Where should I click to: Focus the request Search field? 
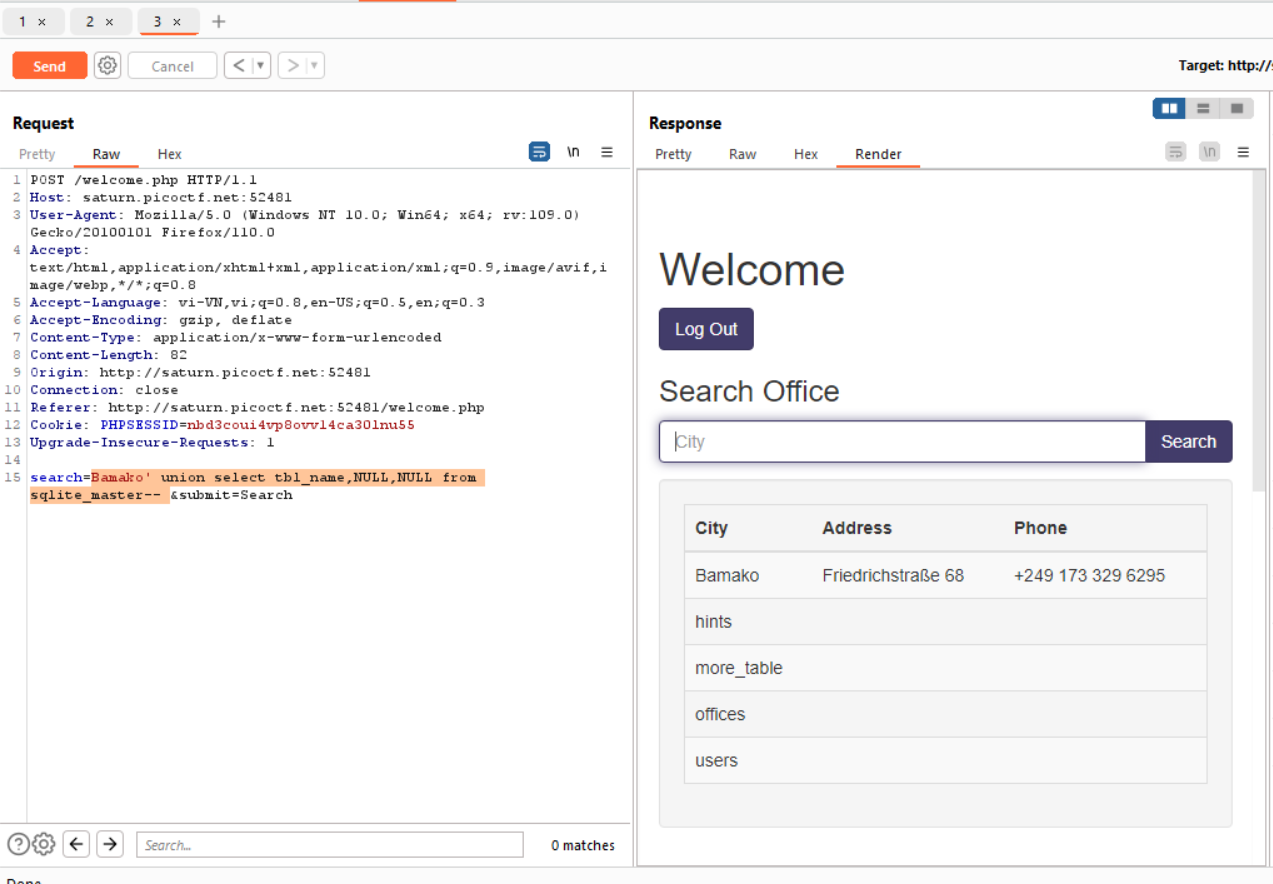tap(330, 845)
